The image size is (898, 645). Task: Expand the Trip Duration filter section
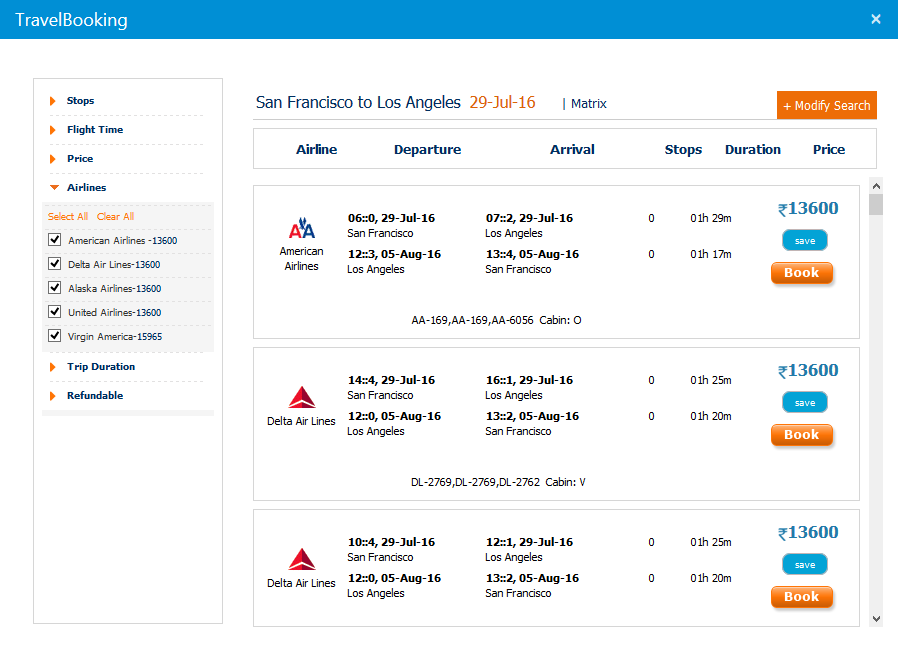coord(101,367)
